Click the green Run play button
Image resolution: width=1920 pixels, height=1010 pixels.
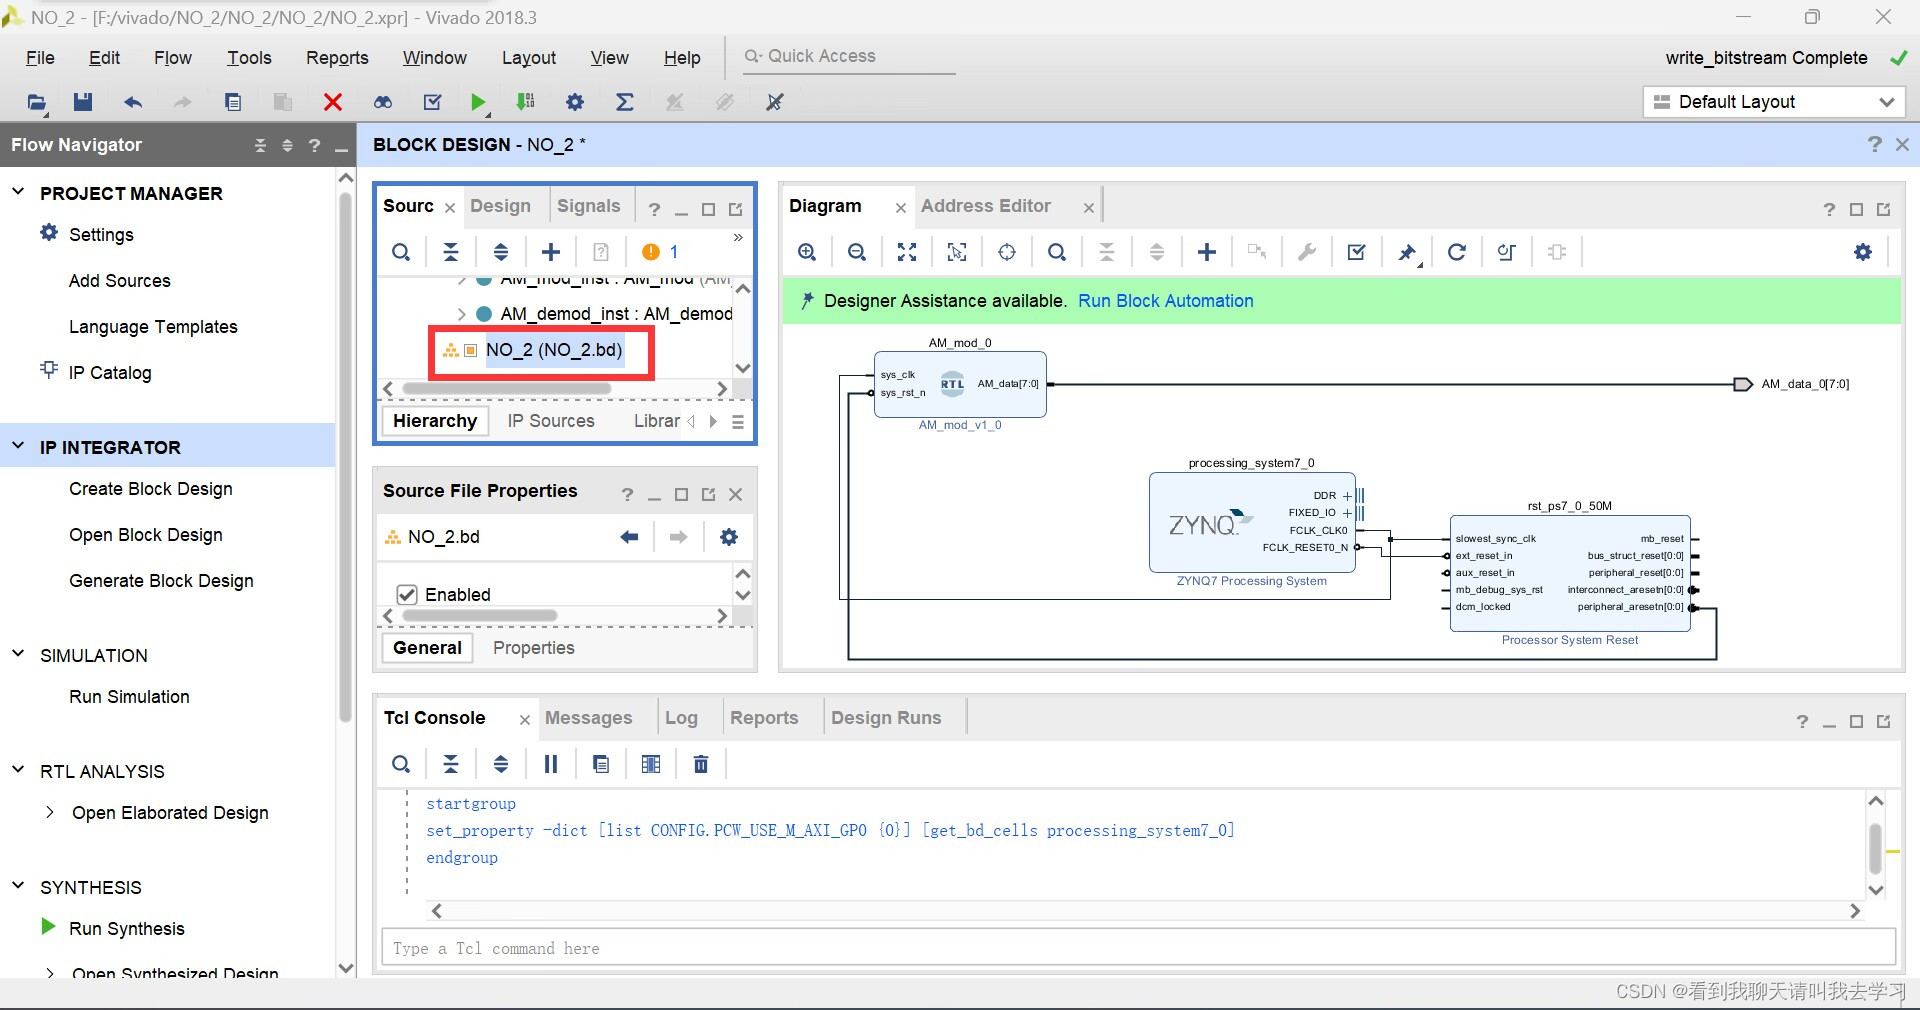pyautogui.click(x=478, y=102)
